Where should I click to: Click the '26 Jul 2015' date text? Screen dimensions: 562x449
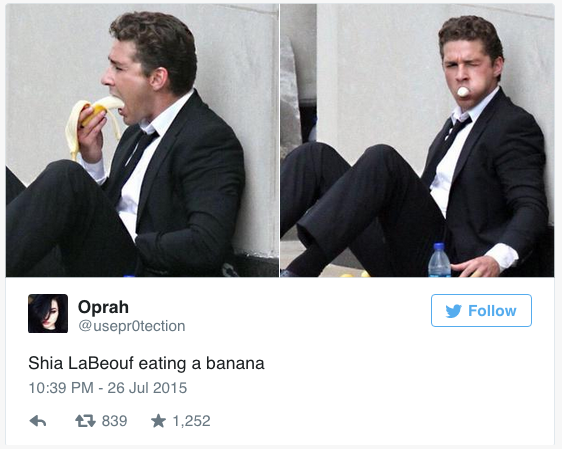point(147,388)
